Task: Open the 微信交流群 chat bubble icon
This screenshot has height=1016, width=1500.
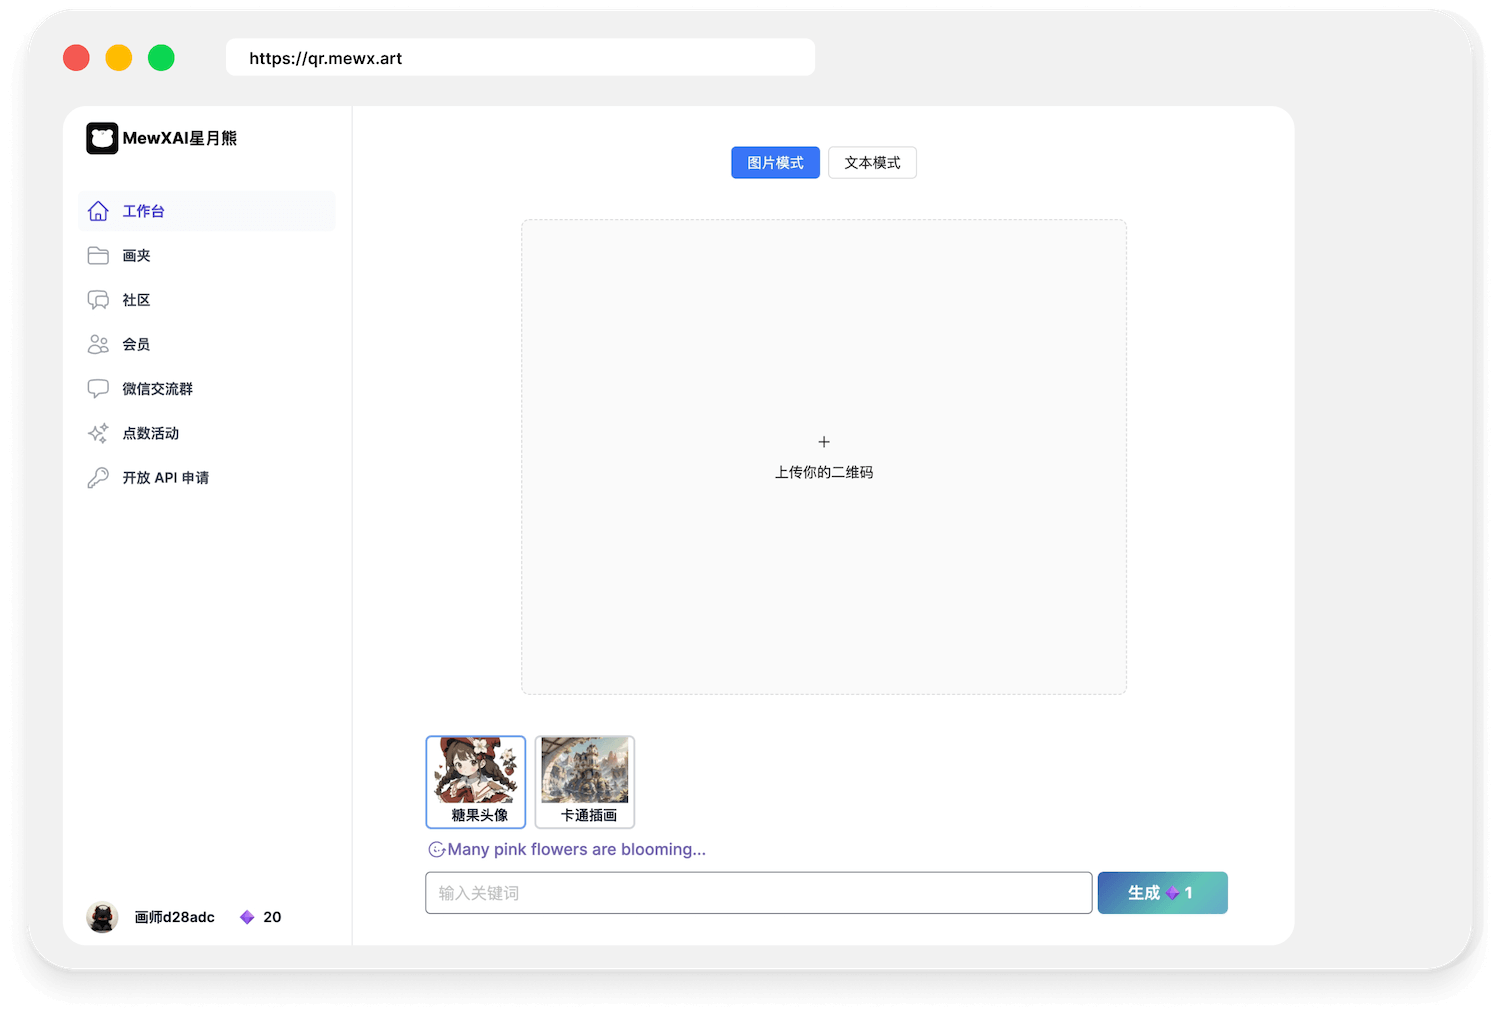Action: 98,388
